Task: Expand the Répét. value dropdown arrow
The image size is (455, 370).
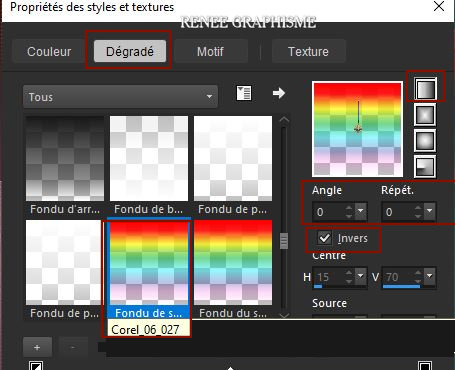Action: click(x=430, y=211)
